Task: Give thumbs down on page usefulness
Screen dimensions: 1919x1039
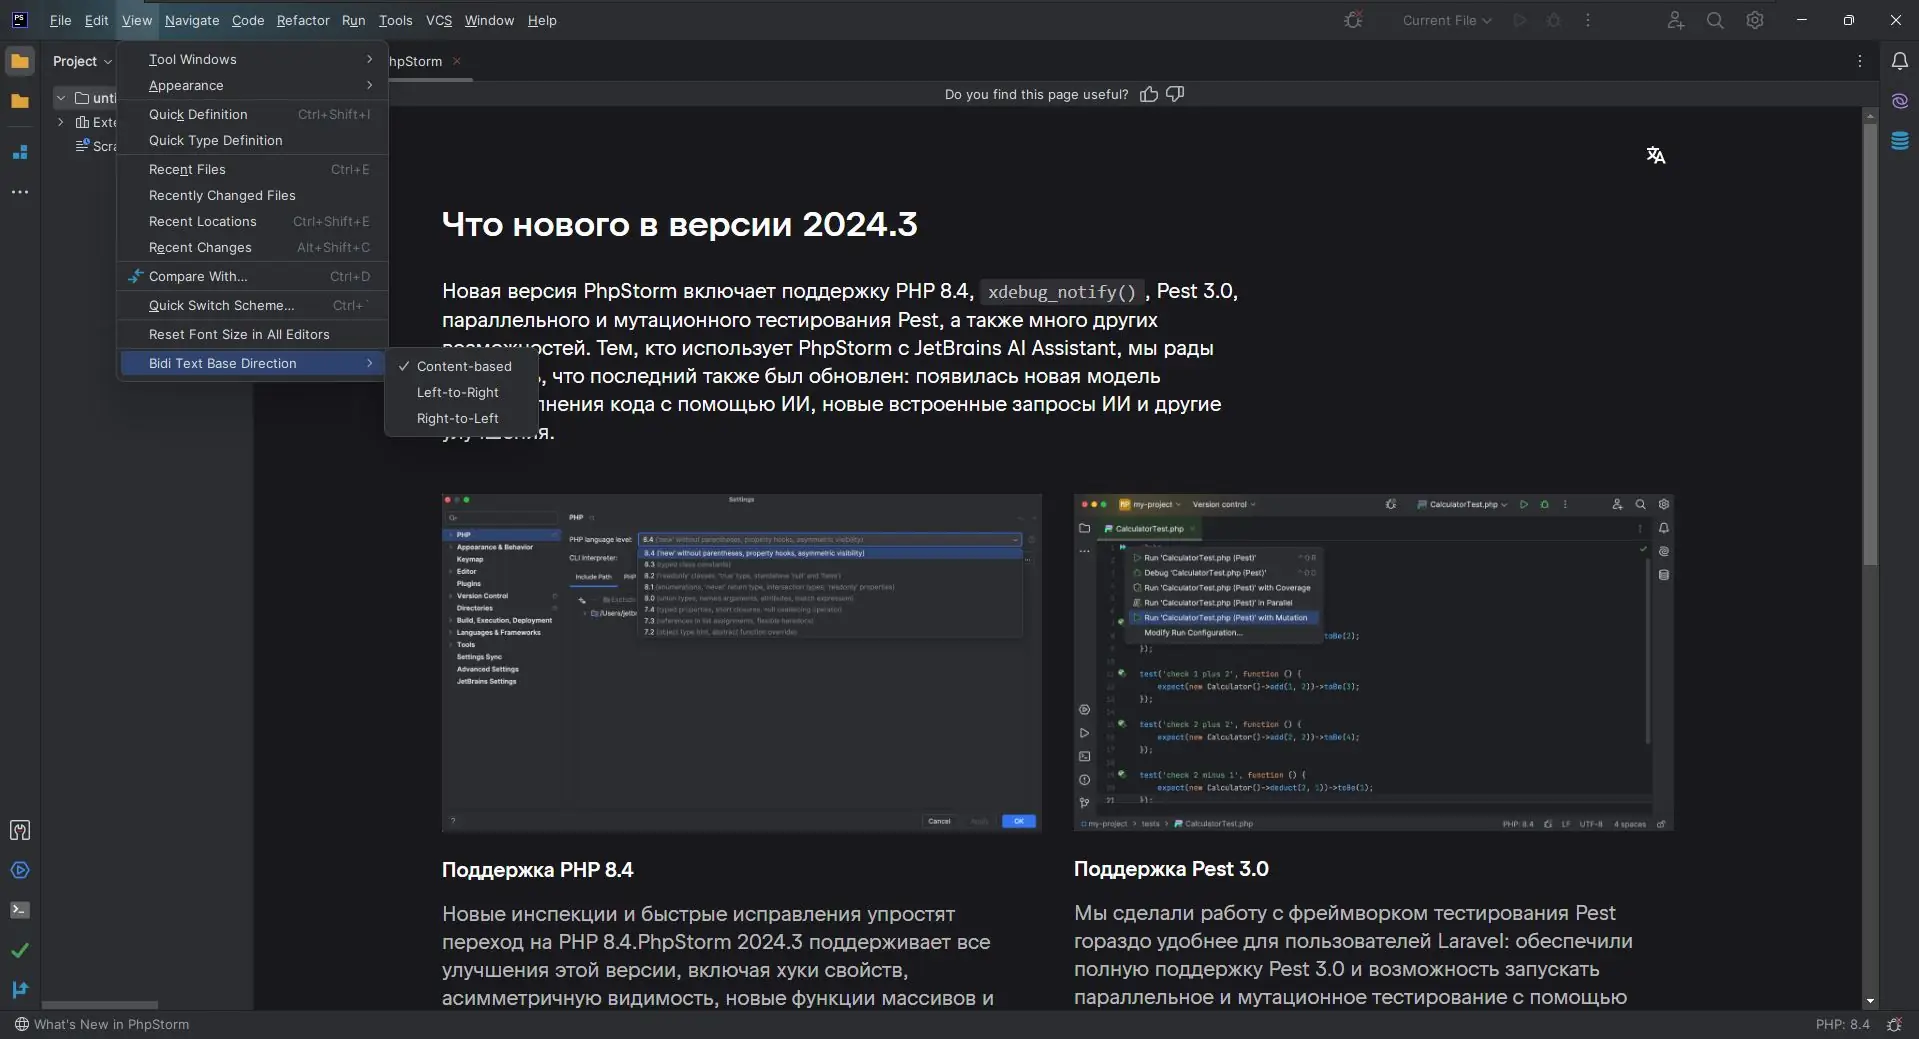Action: pyautogui.click(x=1174, y=93)
